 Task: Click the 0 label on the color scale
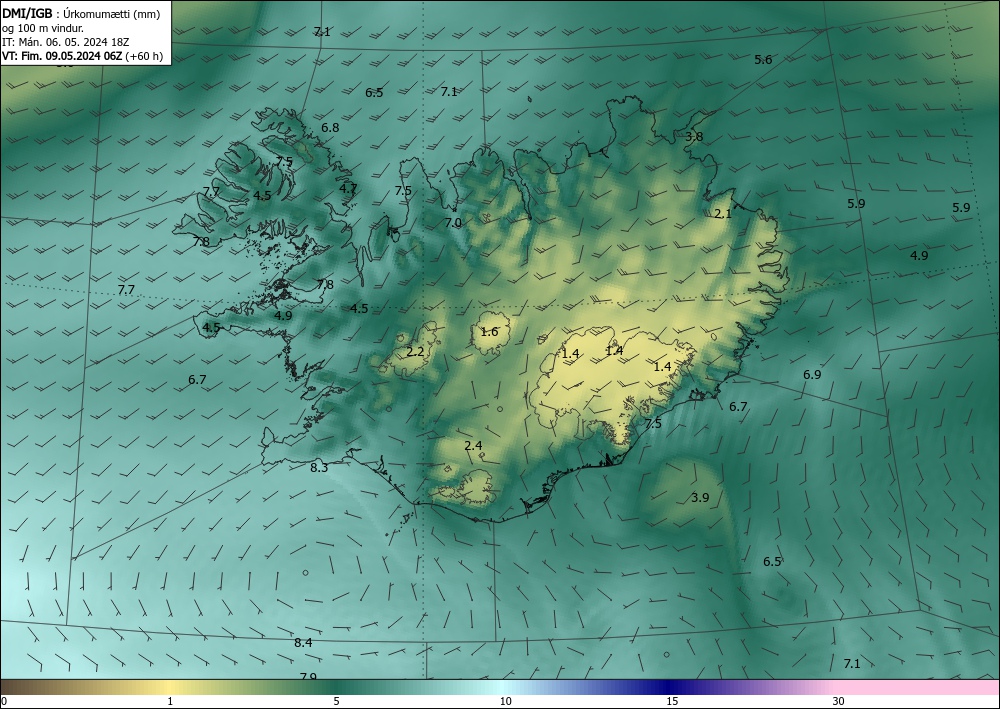click(x=4, y=701)
